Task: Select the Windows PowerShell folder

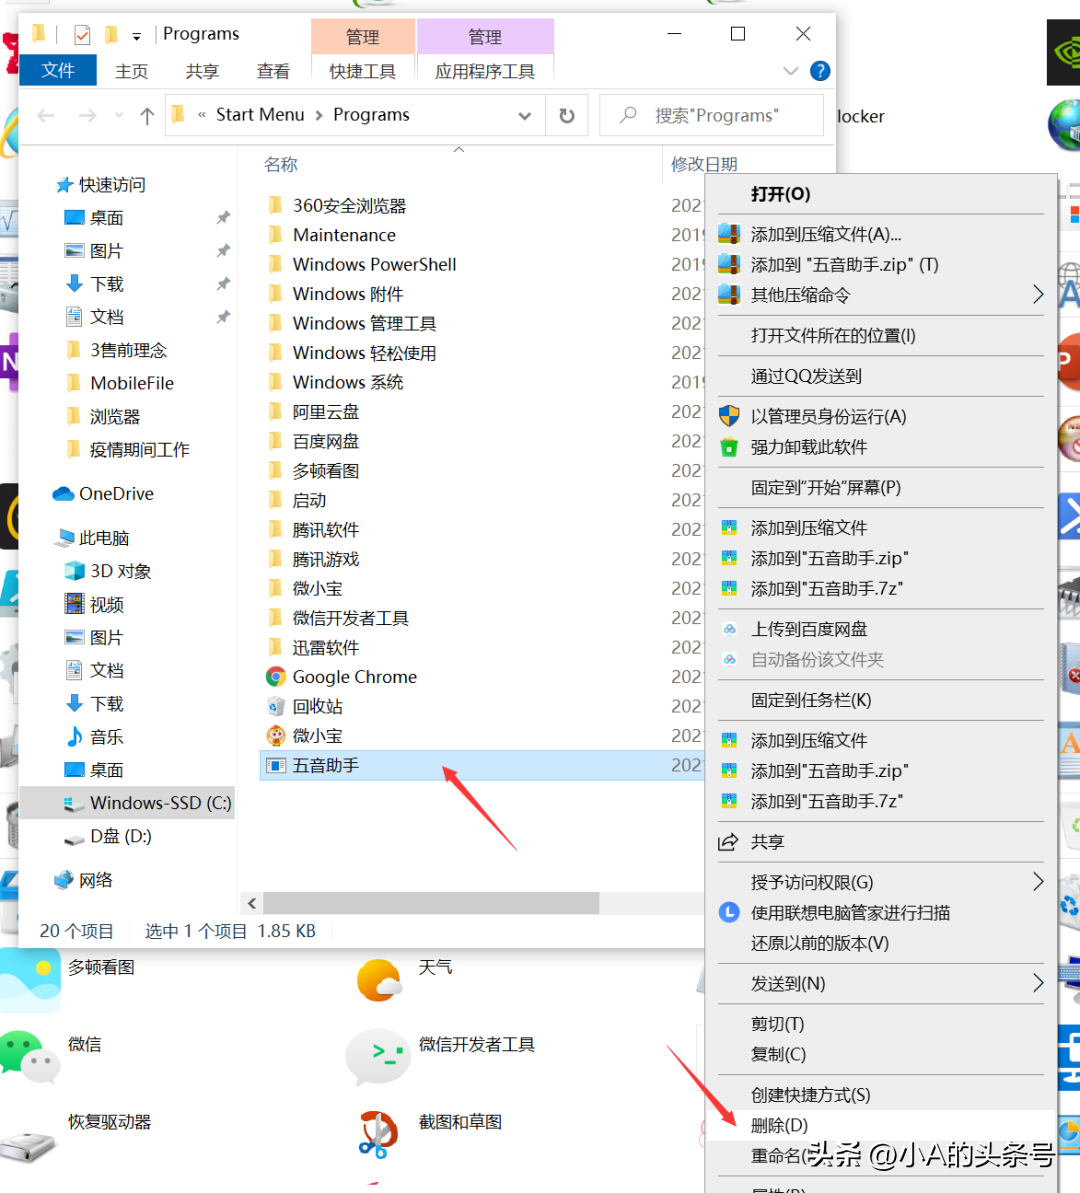Action: pyautogui.click(x=374, y=265)
